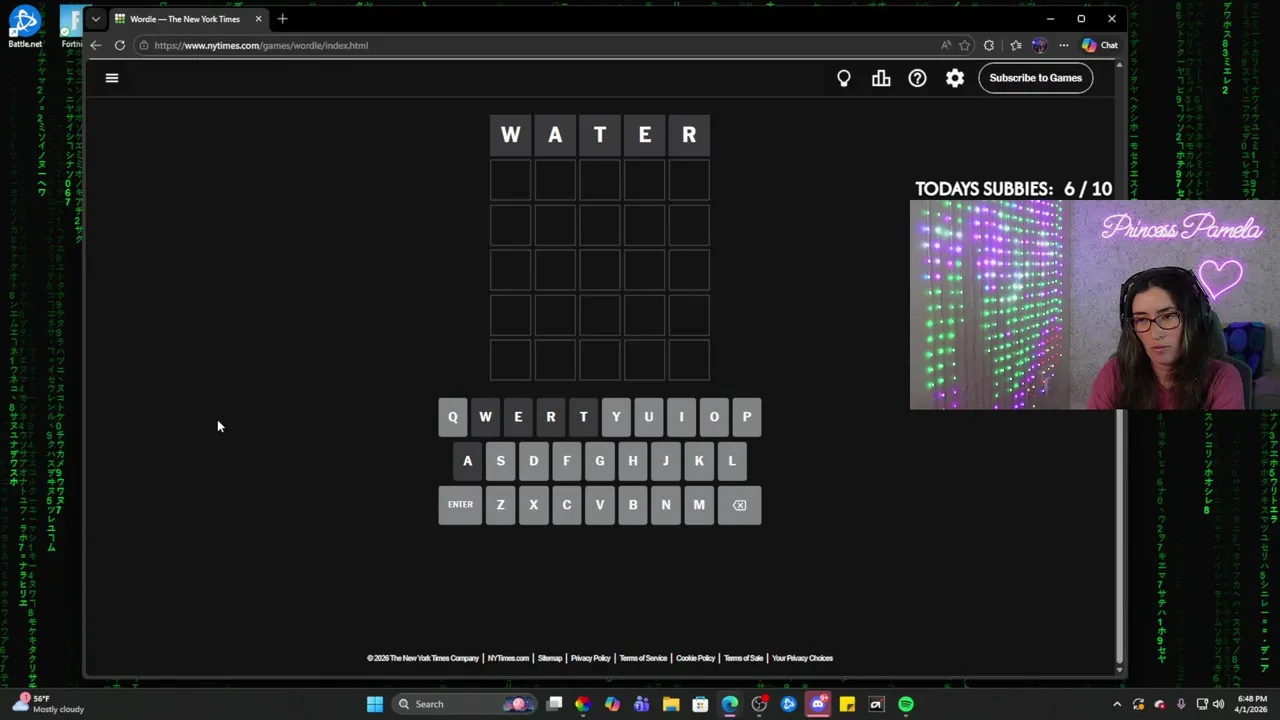Tap the M key on the Wordle keyboard

699,505
